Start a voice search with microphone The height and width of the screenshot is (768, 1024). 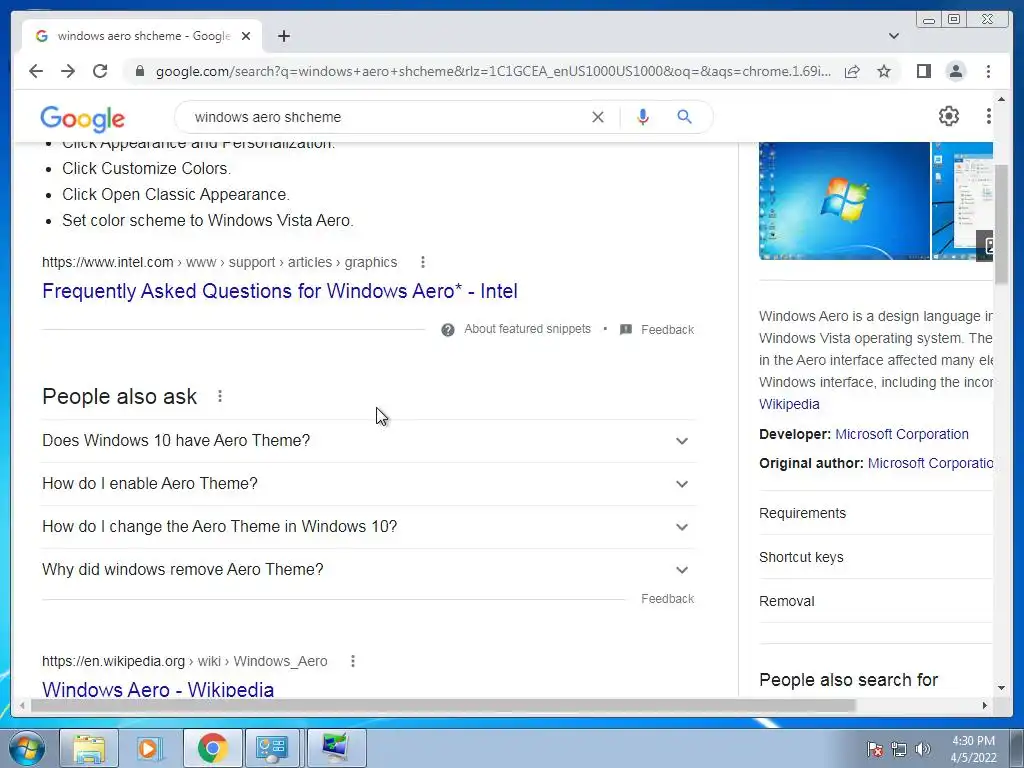tap(643, 117)
